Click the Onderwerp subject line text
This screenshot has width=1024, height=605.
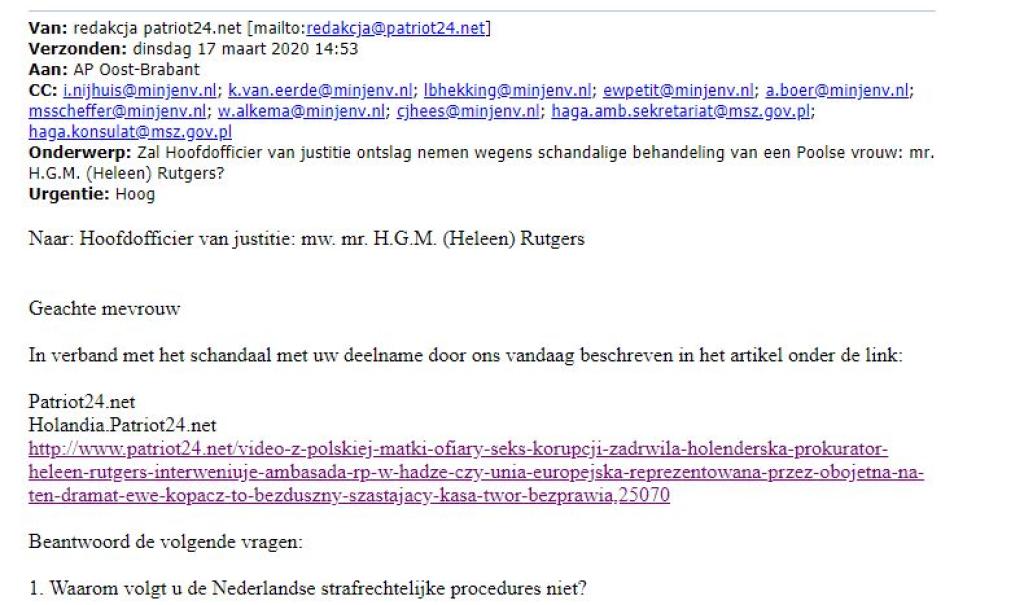coord(481,163)
